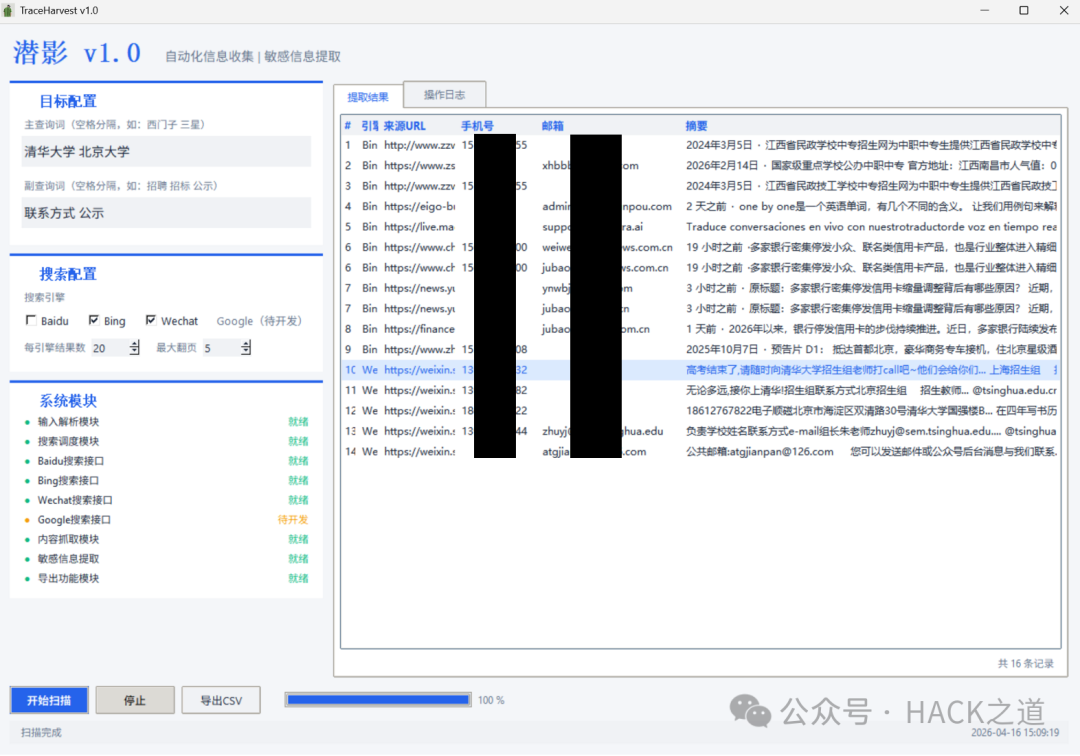
Task: Click the 系统模块 section heading
Action: [68, 401]
